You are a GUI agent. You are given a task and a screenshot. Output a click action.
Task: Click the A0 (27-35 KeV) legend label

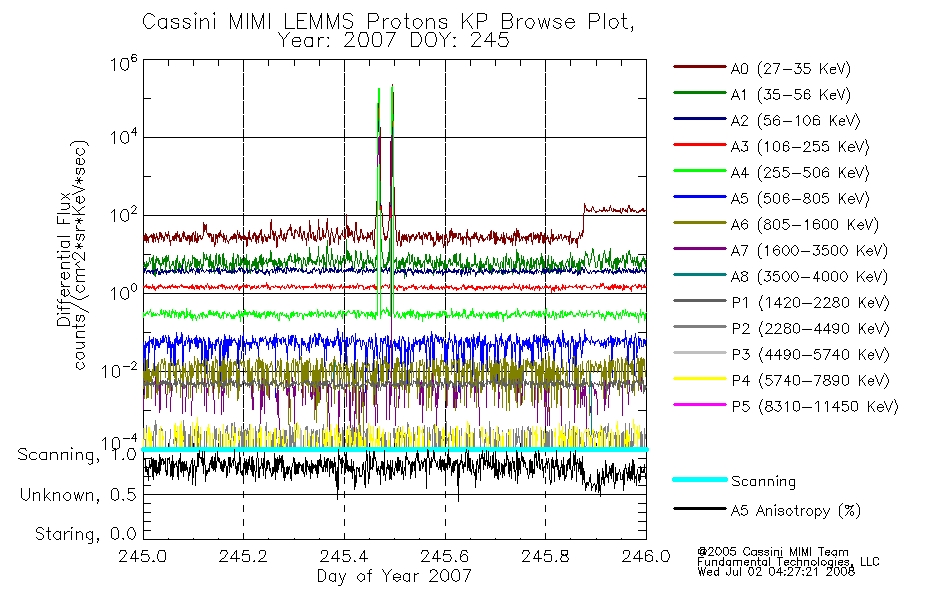click(x=790, y=69)
